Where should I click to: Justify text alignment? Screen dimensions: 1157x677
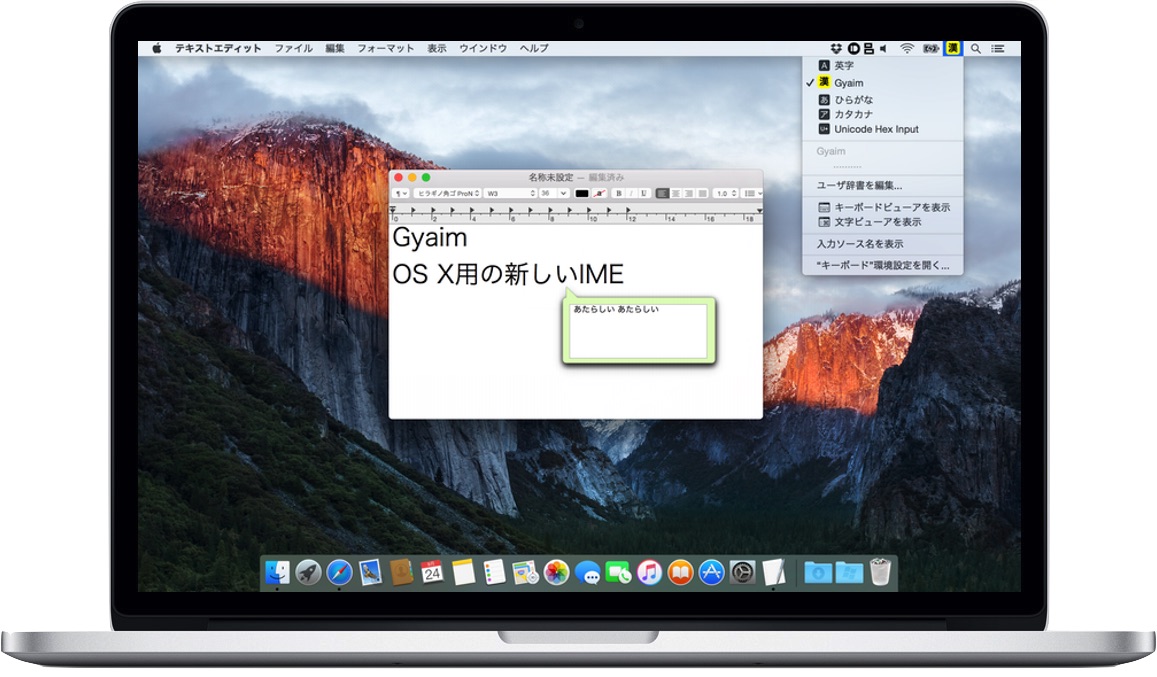click(702, 193)
